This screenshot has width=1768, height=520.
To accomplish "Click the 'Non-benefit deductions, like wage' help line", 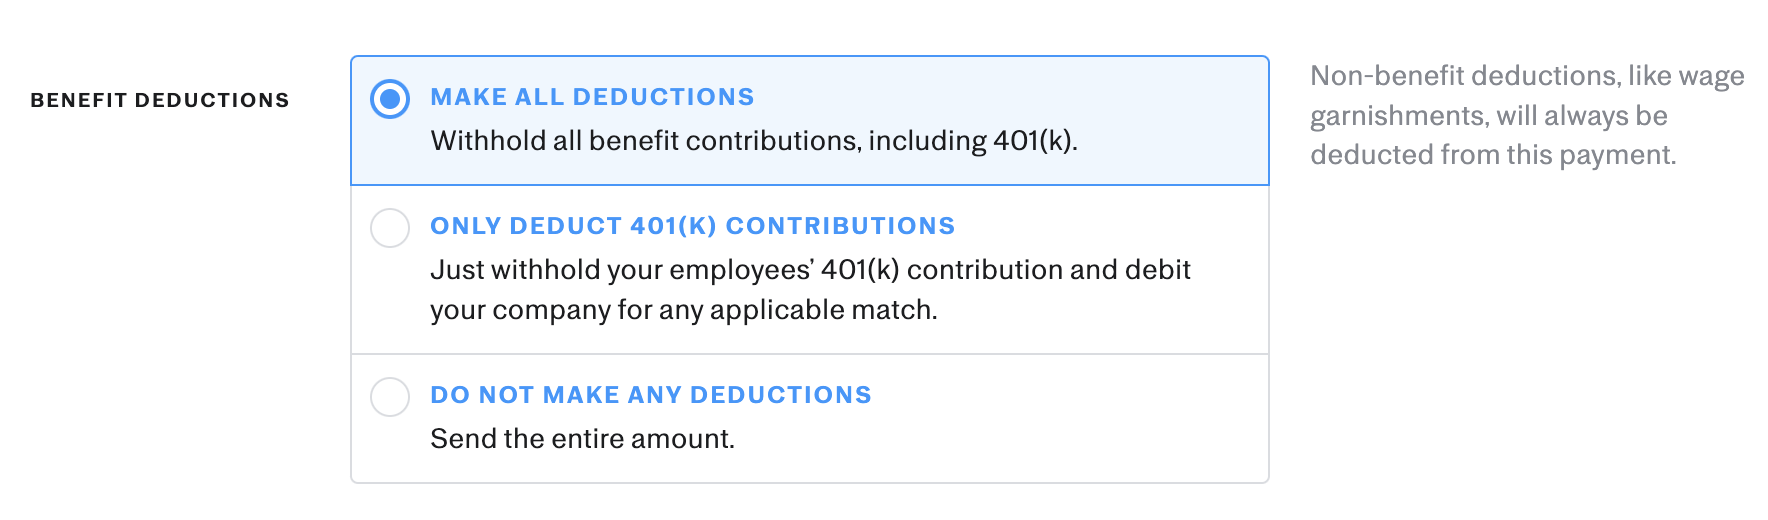I will pyautogui.click(x=1527, y=76).
